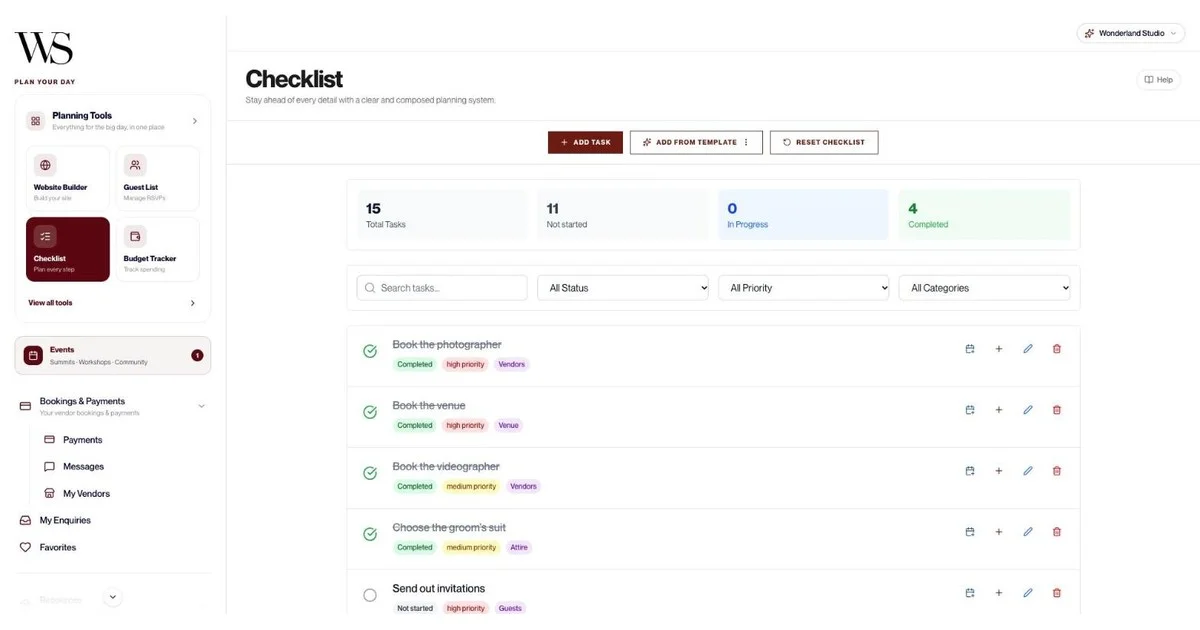Click the Add Task button

click(585, 142)
